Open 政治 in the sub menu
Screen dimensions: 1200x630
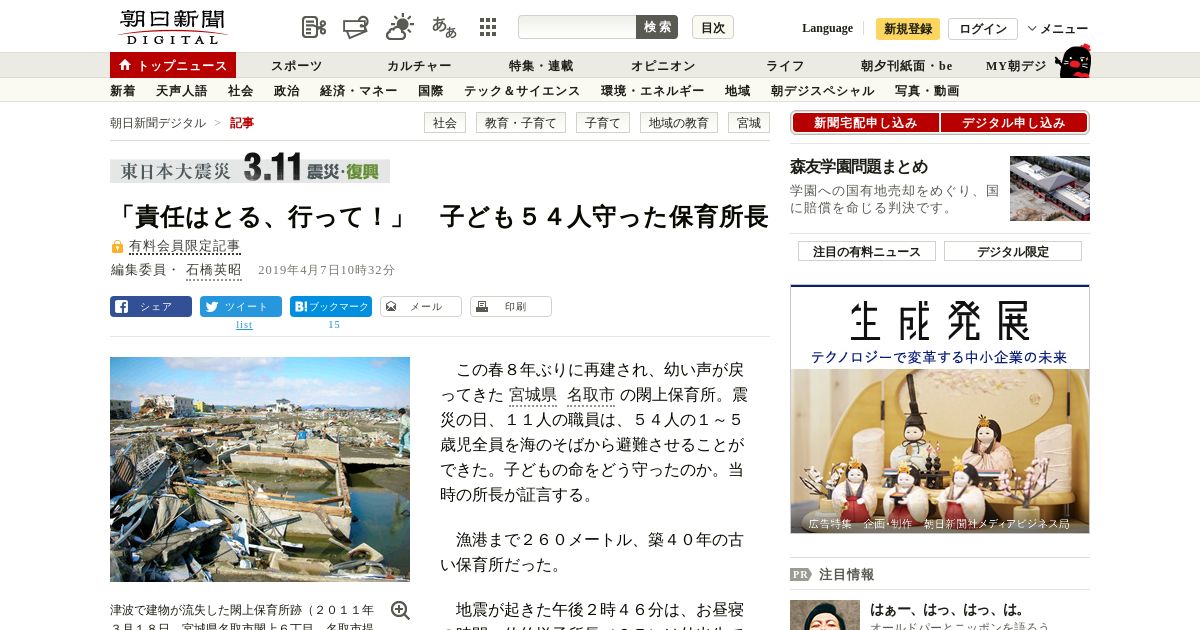coord(287,91)
